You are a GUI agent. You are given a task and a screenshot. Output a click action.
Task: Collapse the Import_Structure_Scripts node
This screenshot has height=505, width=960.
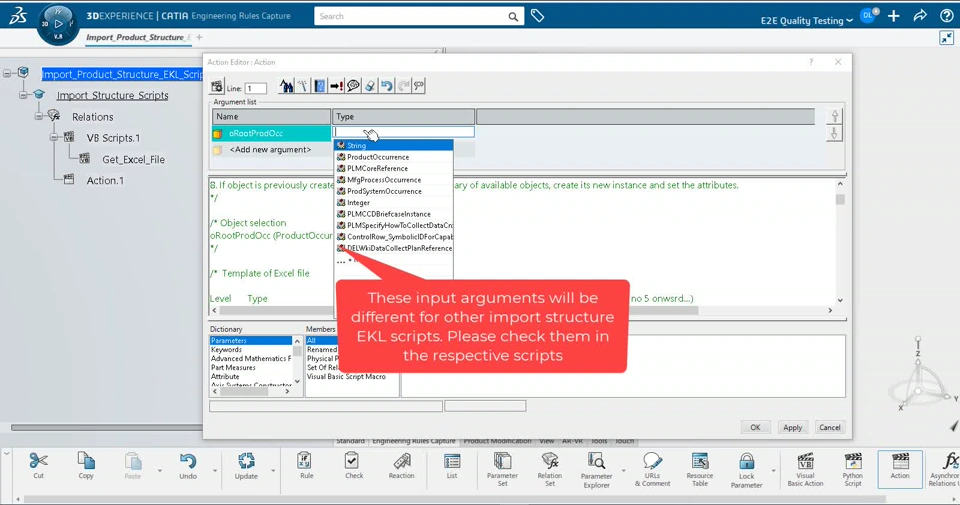coord(23,95)
